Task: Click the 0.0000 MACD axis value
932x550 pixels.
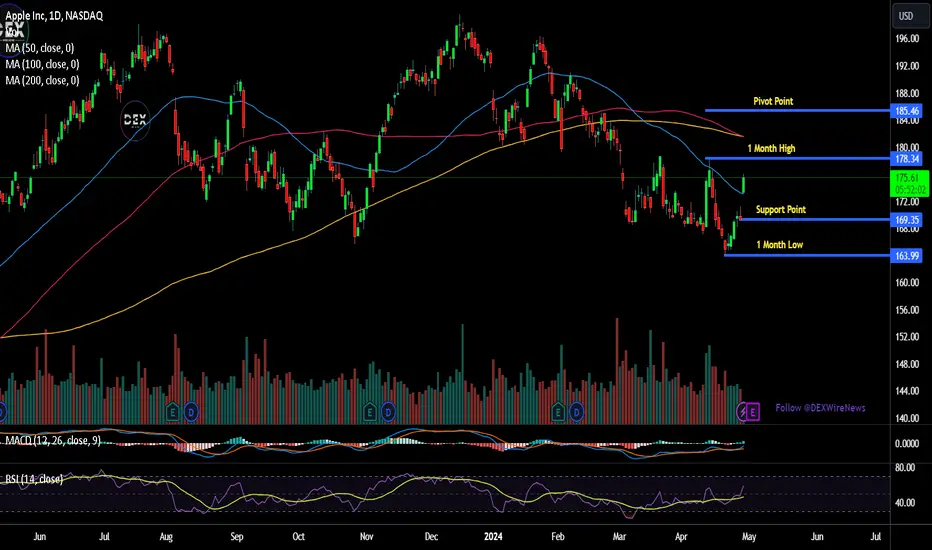Action: 907,444
